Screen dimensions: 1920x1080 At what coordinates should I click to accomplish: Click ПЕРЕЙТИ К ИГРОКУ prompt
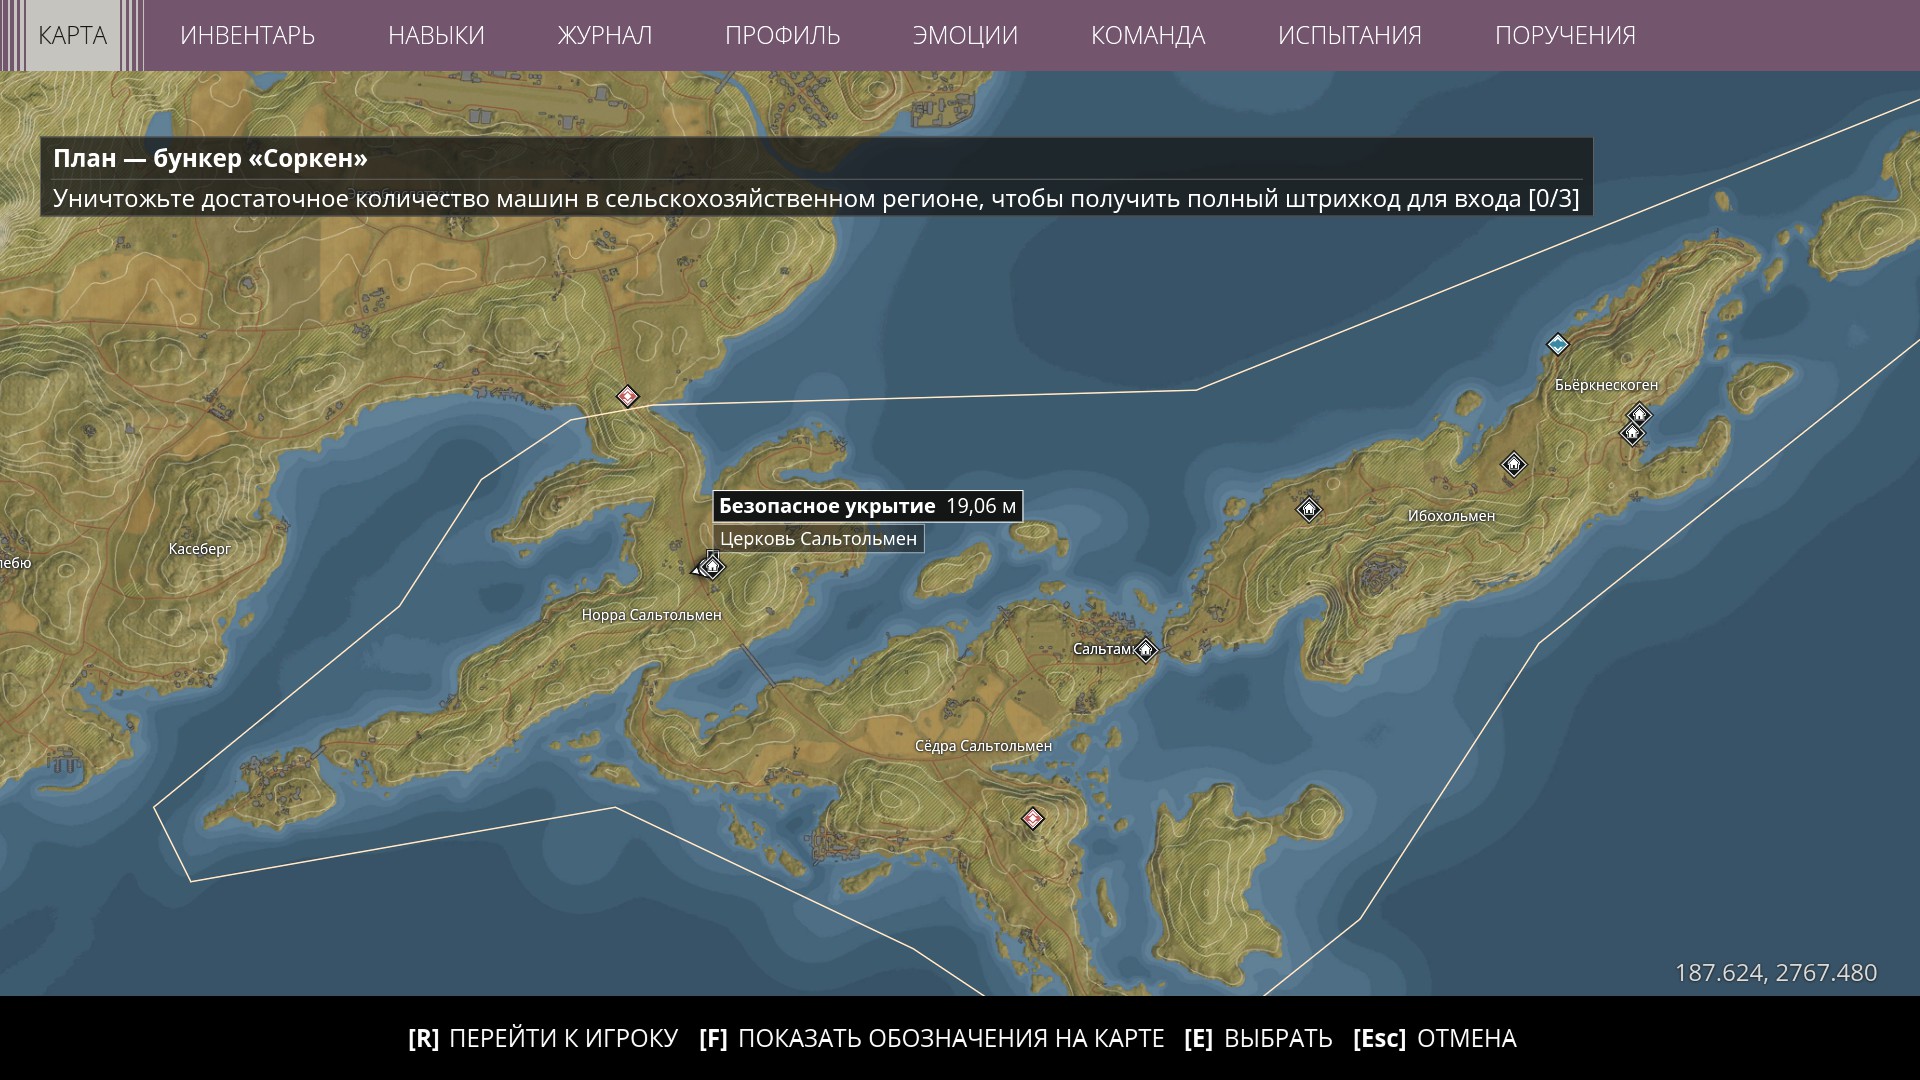543,1039
